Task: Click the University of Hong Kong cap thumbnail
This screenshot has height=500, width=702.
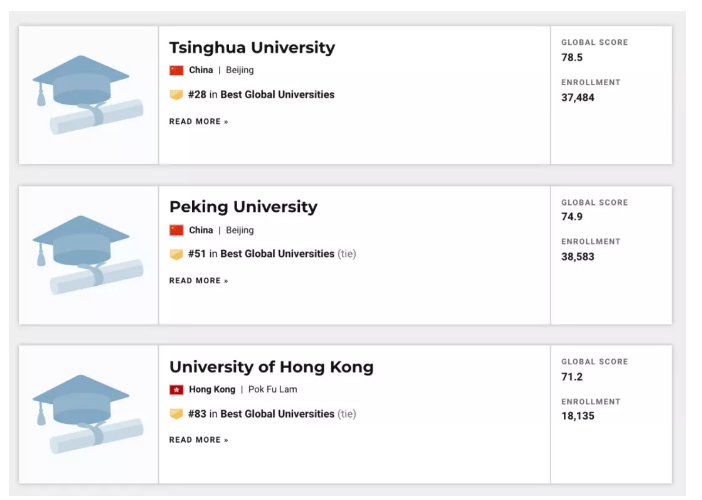Action: 88,414
